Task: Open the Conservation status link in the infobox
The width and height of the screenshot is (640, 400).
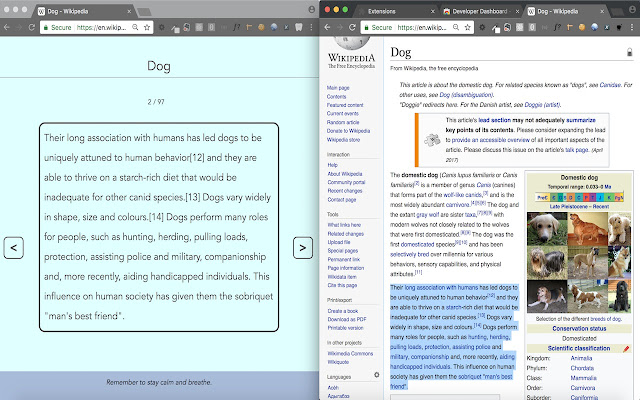Action: (579, 329)
